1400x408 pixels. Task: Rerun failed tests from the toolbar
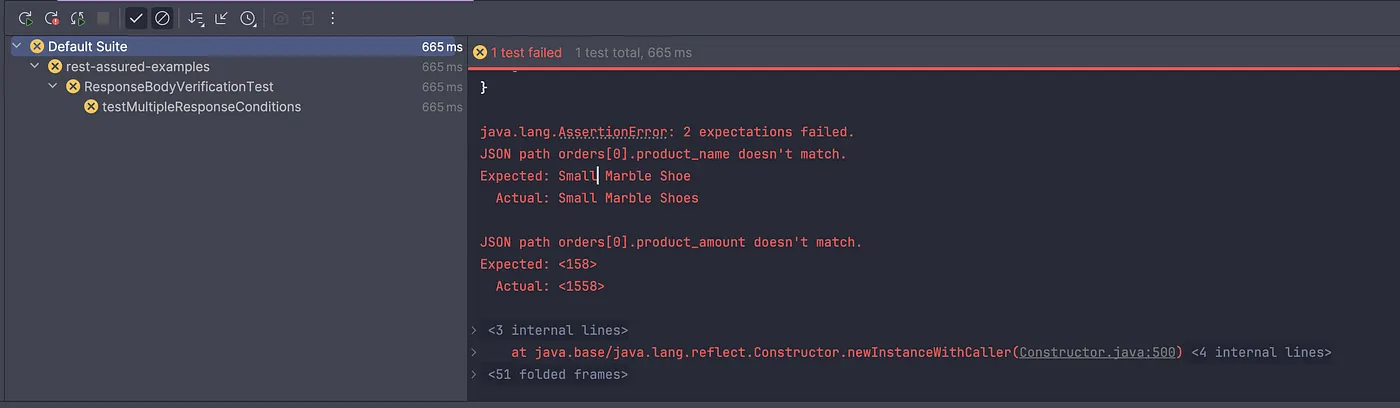point(52,18)
